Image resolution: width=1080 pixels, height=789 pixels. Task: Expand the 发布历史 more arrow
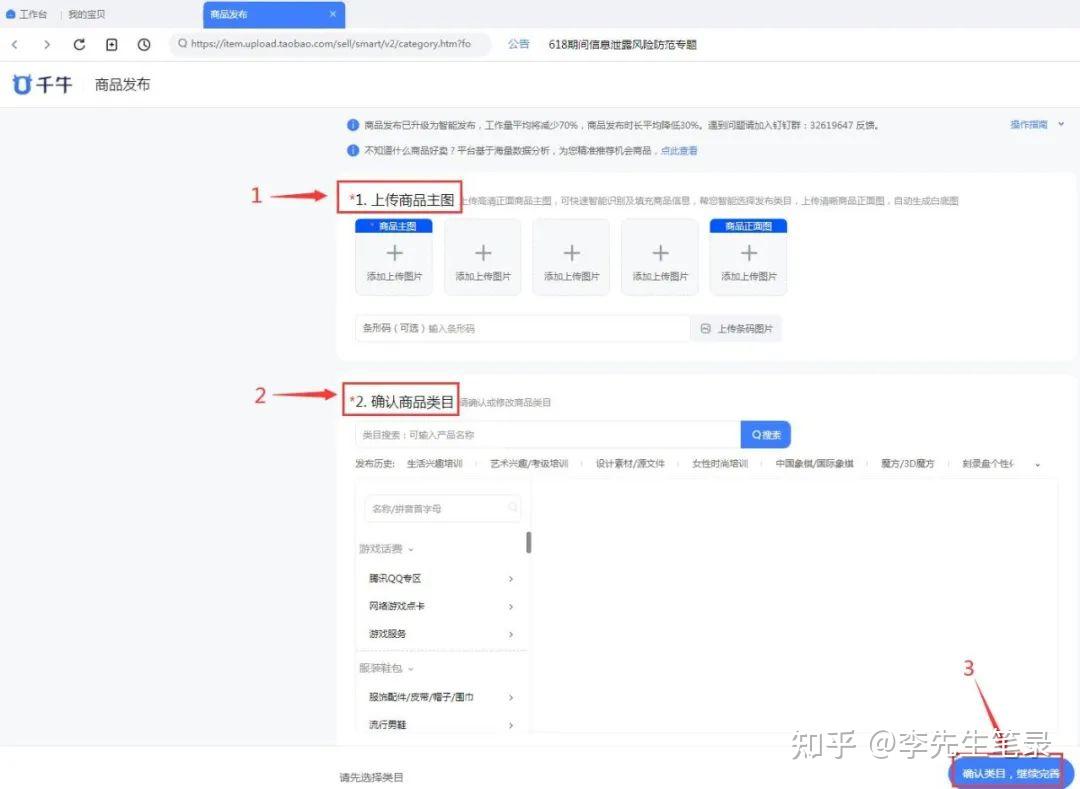pyautogui.click(x=1037, y=465)
